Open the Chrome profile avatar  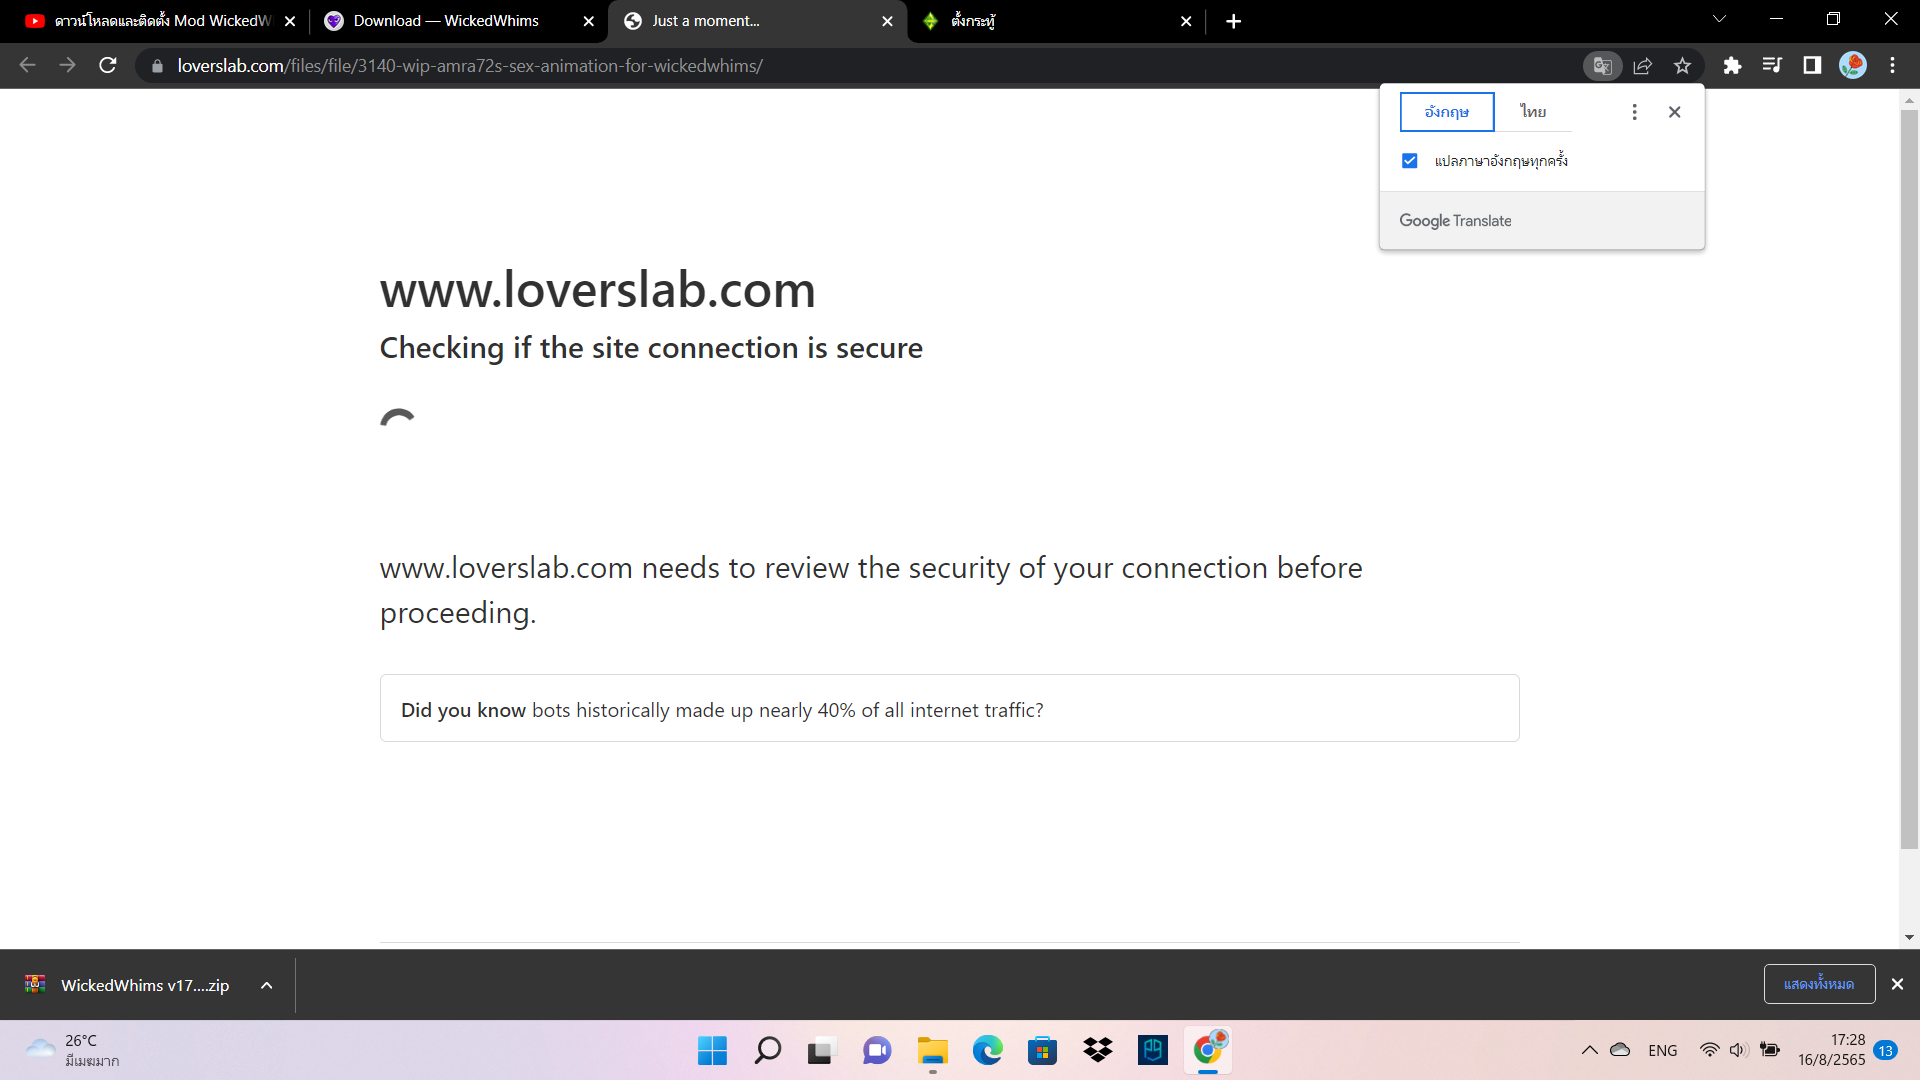[x=1853, y=65]
